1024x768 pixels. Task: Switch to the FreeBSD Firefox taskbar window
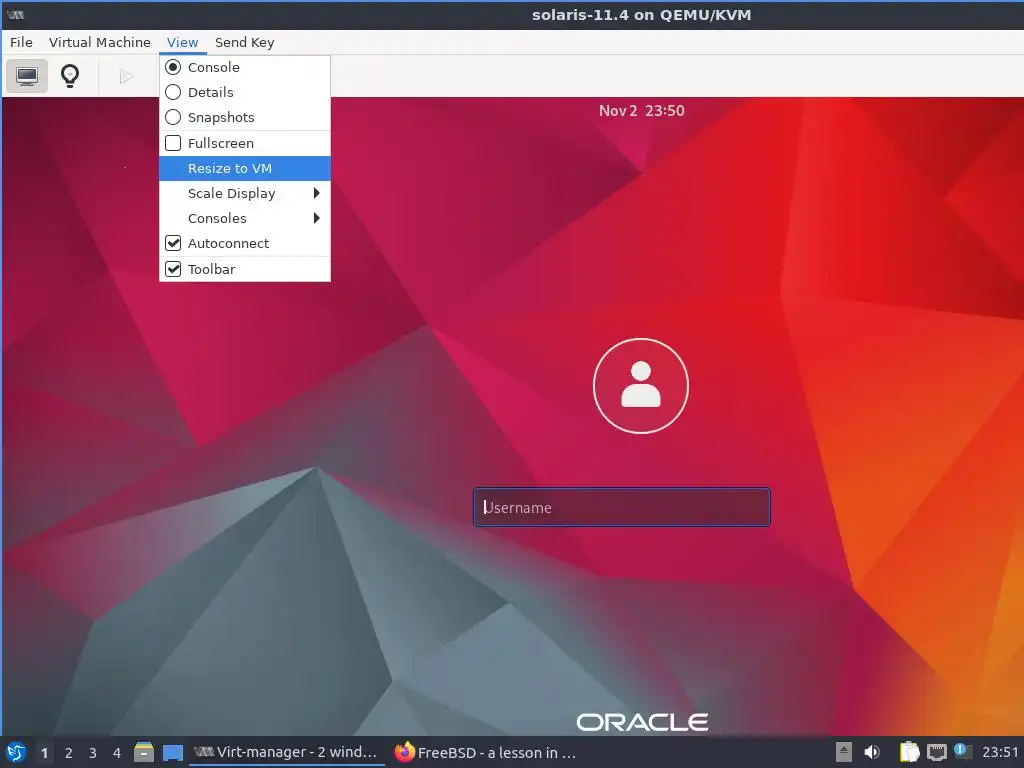486,752
